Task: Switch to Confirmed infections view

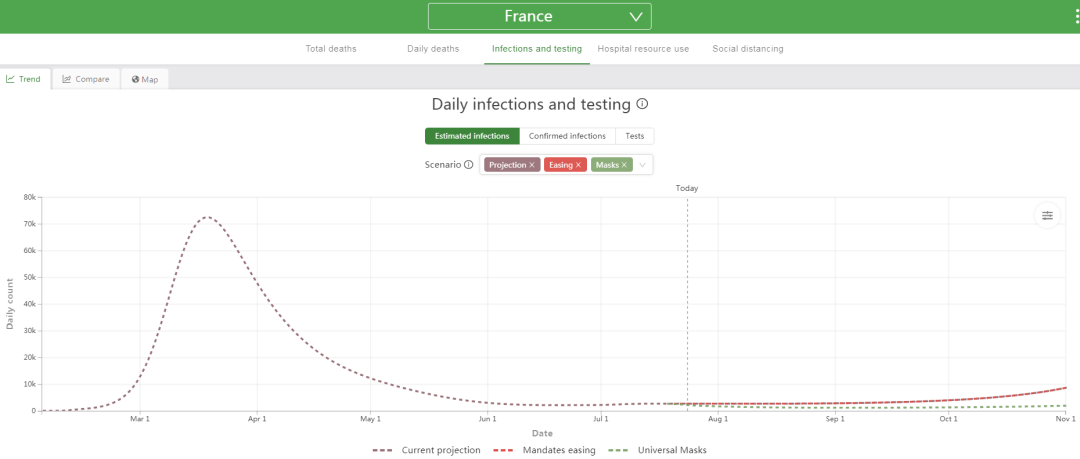Action: coord(568,136)
